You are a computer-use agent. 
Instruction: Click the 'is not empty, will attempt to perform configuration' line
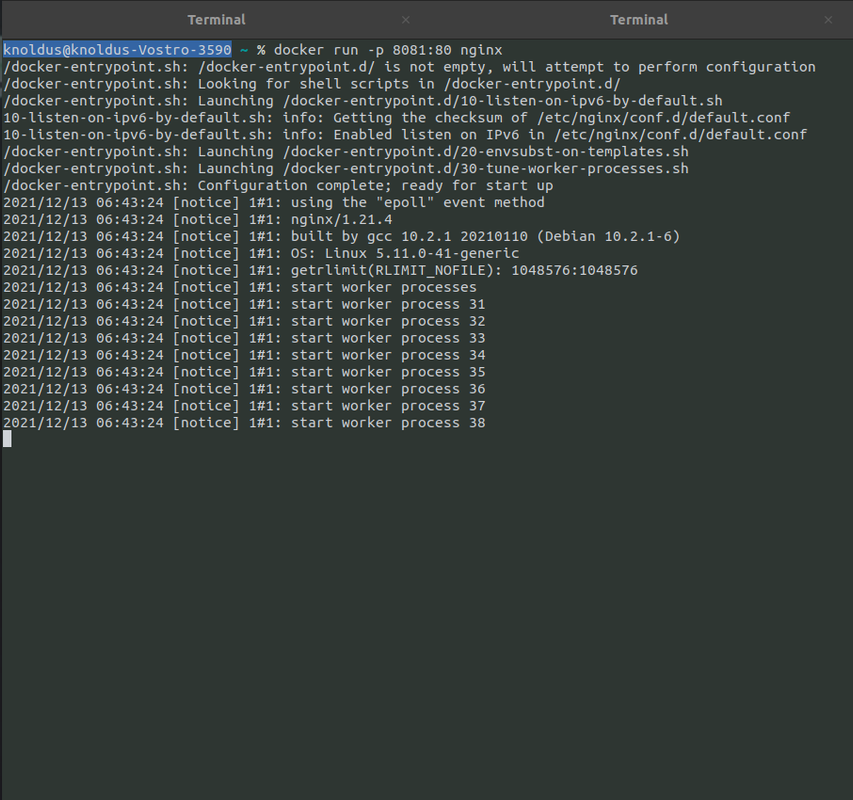coord(410,67)
